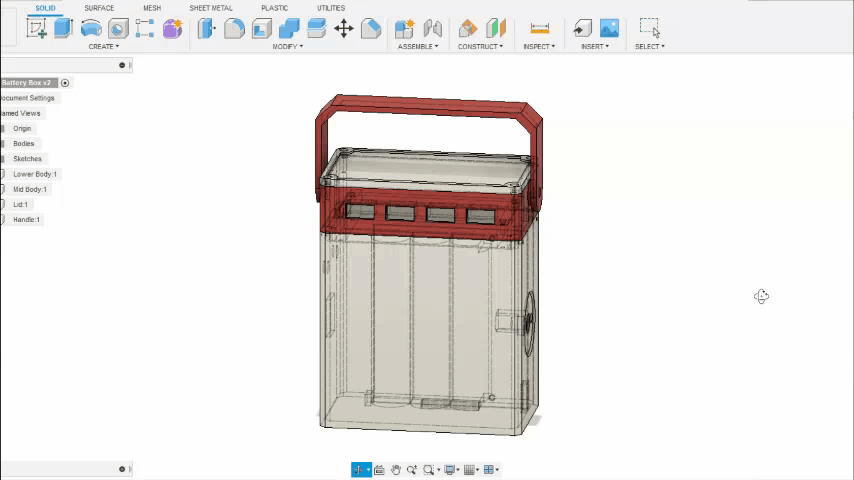Select the Create Sketch tool

[x=37, y=28]
